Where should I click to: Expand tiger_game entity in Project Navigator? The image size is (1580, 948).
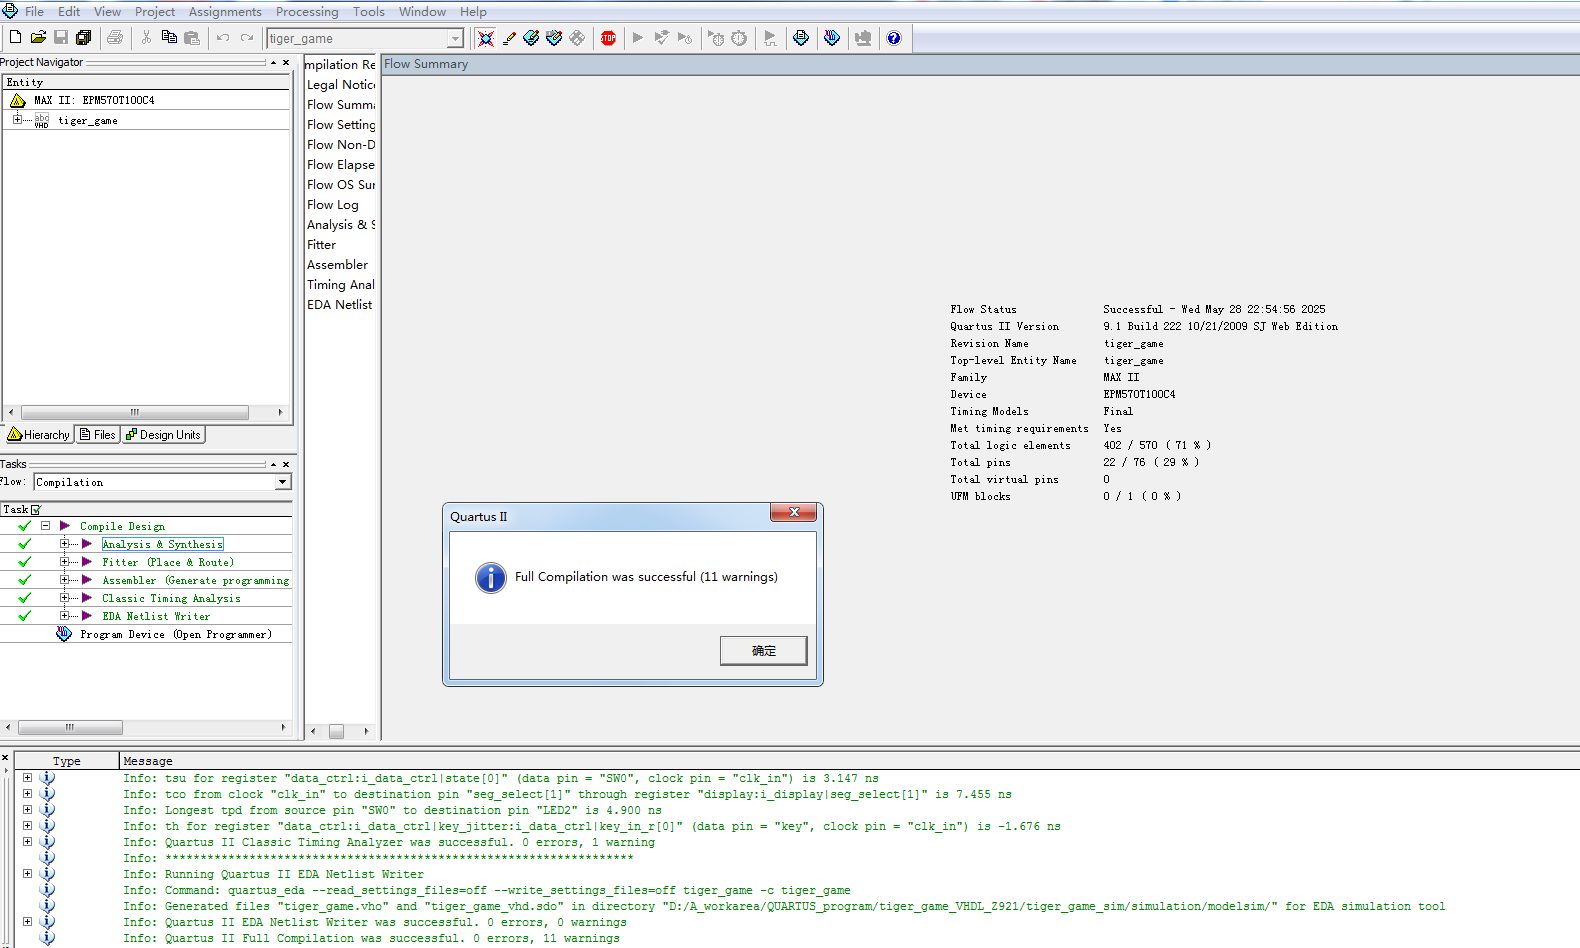[x=17, y=120]
